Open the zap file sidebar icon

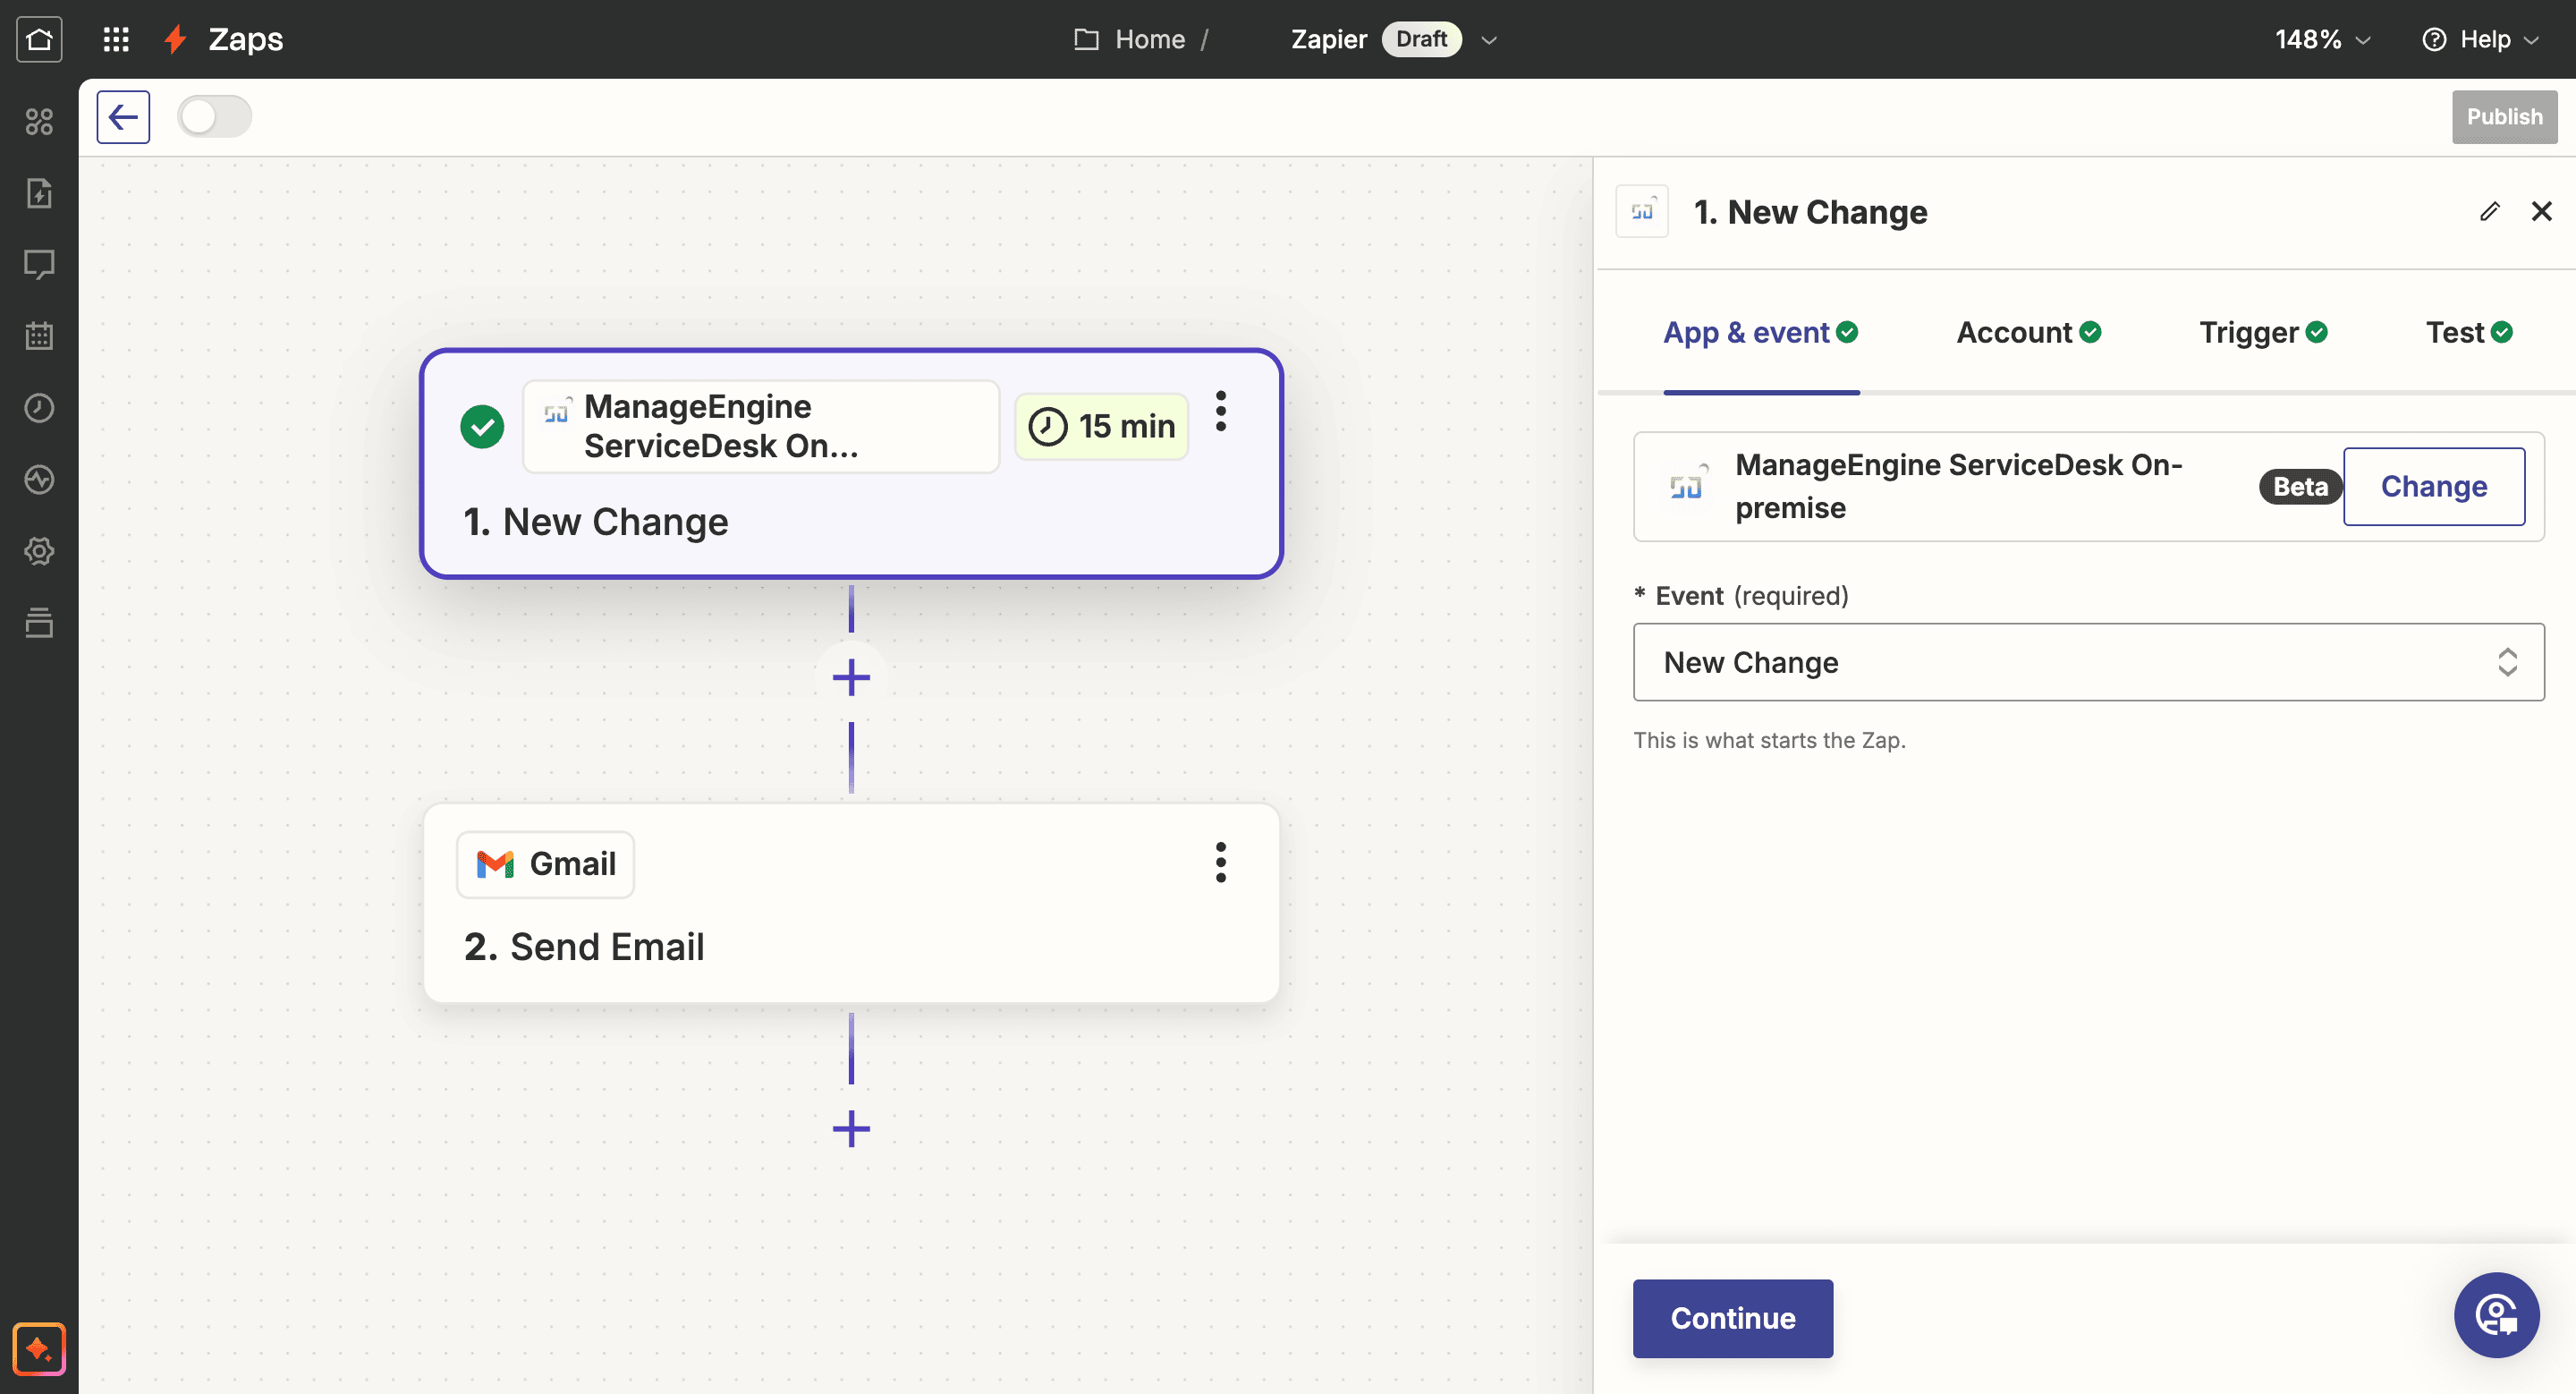39,193
